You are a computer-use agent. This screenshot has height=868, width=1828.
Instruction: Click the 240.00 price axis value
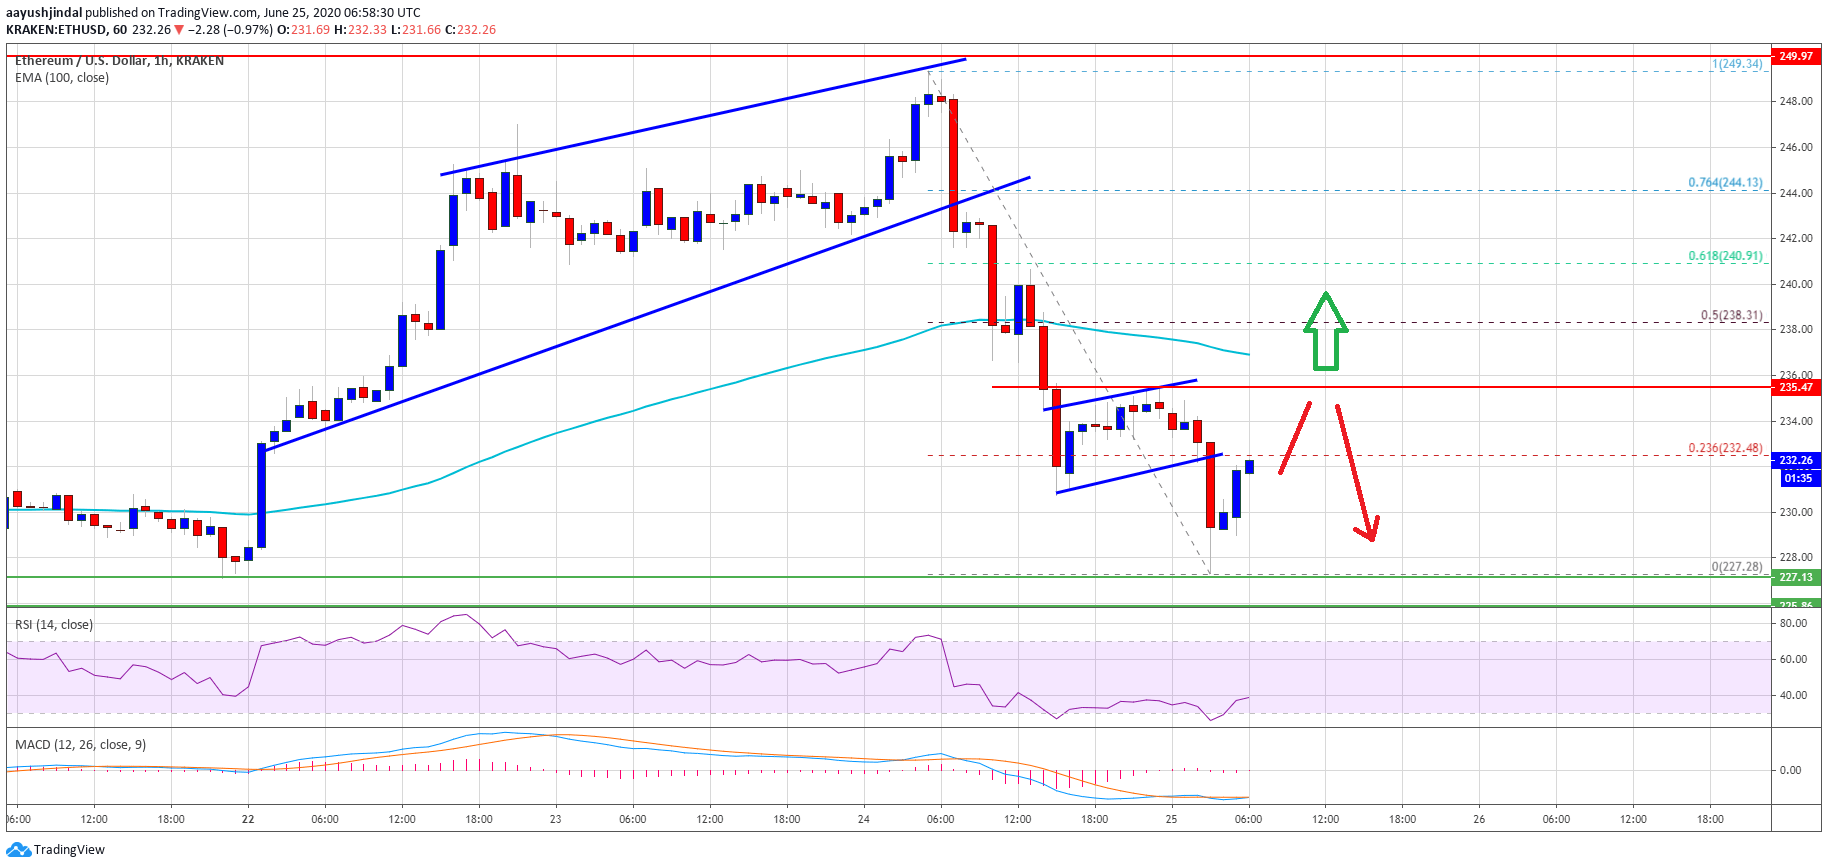pyautogui.click(x=1796, y=284)
